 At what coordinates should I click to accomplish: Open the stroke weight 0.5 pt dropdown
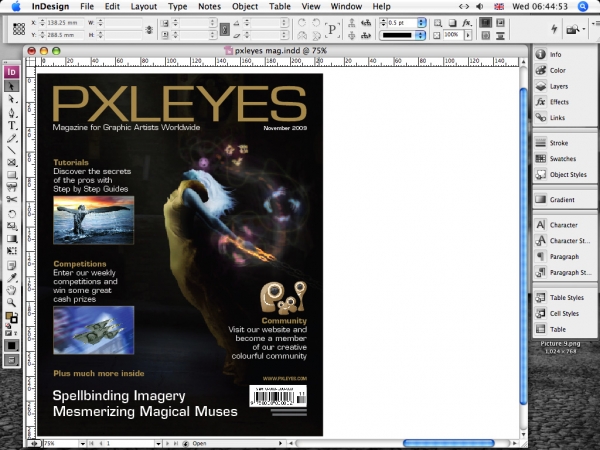(421, 23)
